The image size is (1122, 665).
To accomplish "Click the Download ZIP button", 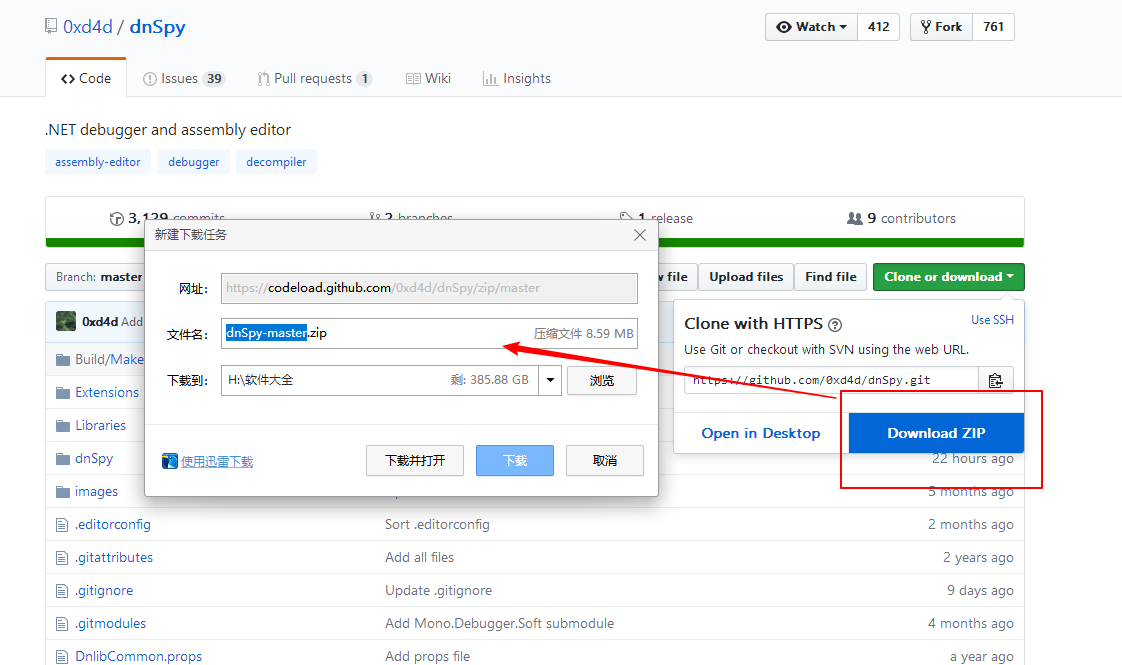I will coord(936,433).
